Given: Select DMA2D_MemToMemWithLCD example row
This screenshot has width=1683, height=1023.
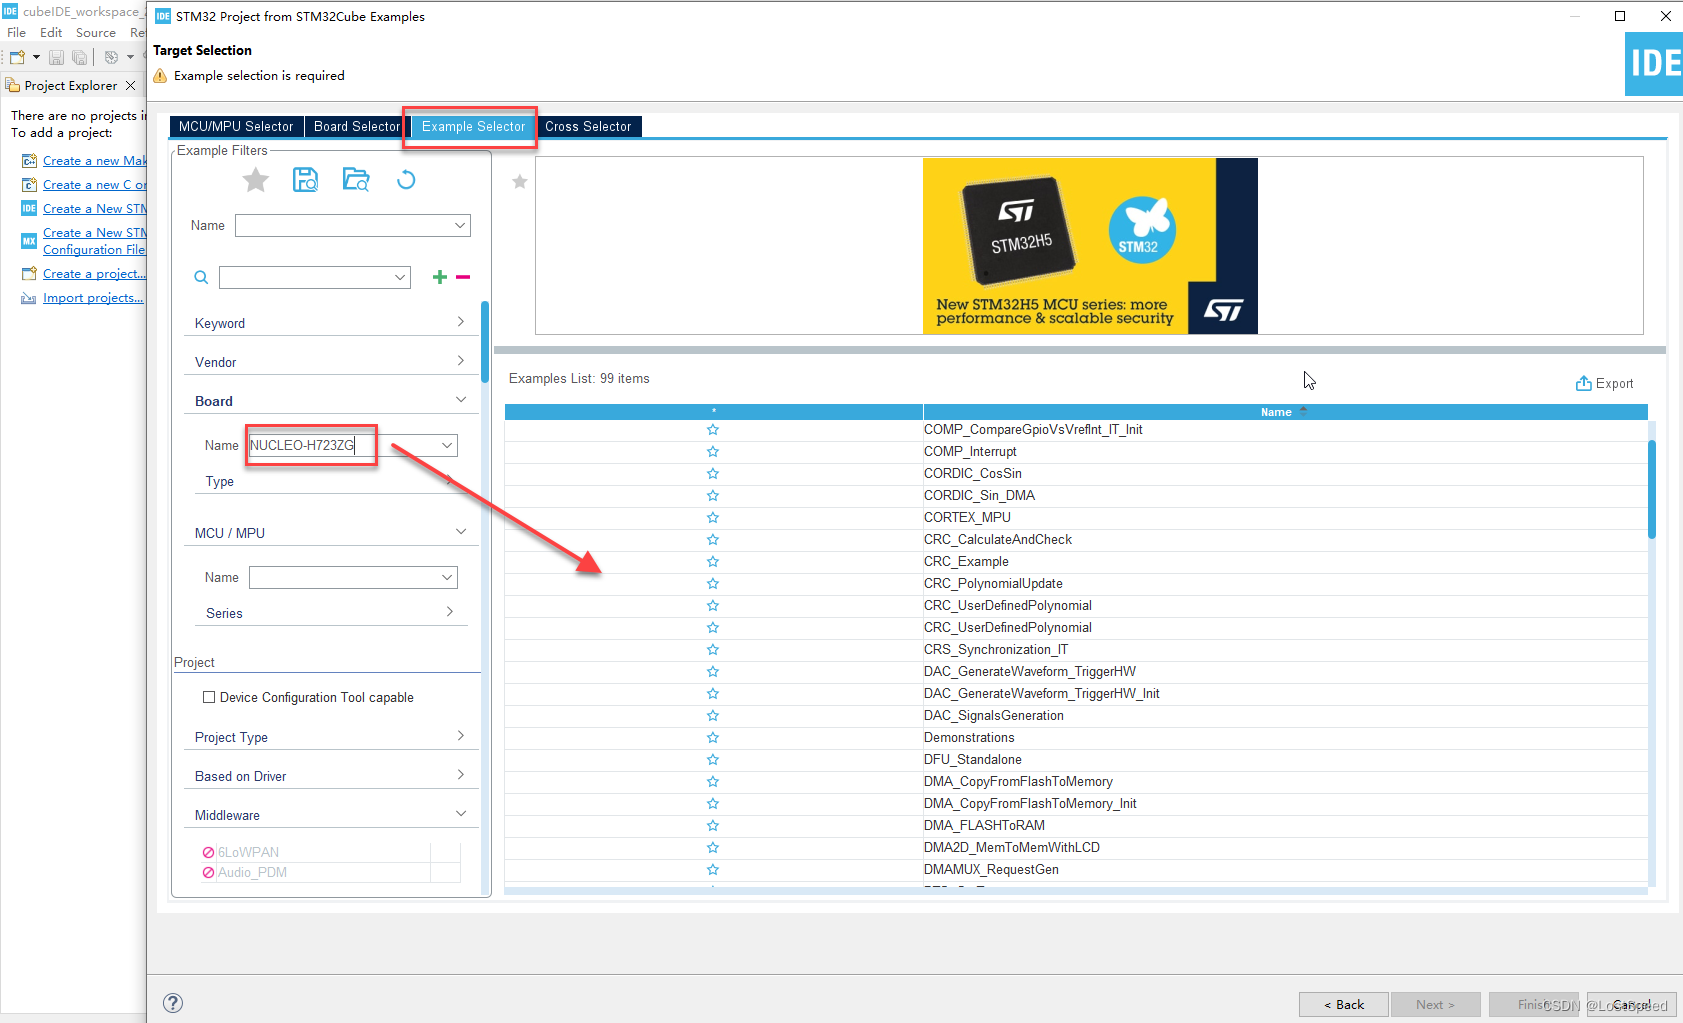Looking at the screenshot, I should 1076,847.
